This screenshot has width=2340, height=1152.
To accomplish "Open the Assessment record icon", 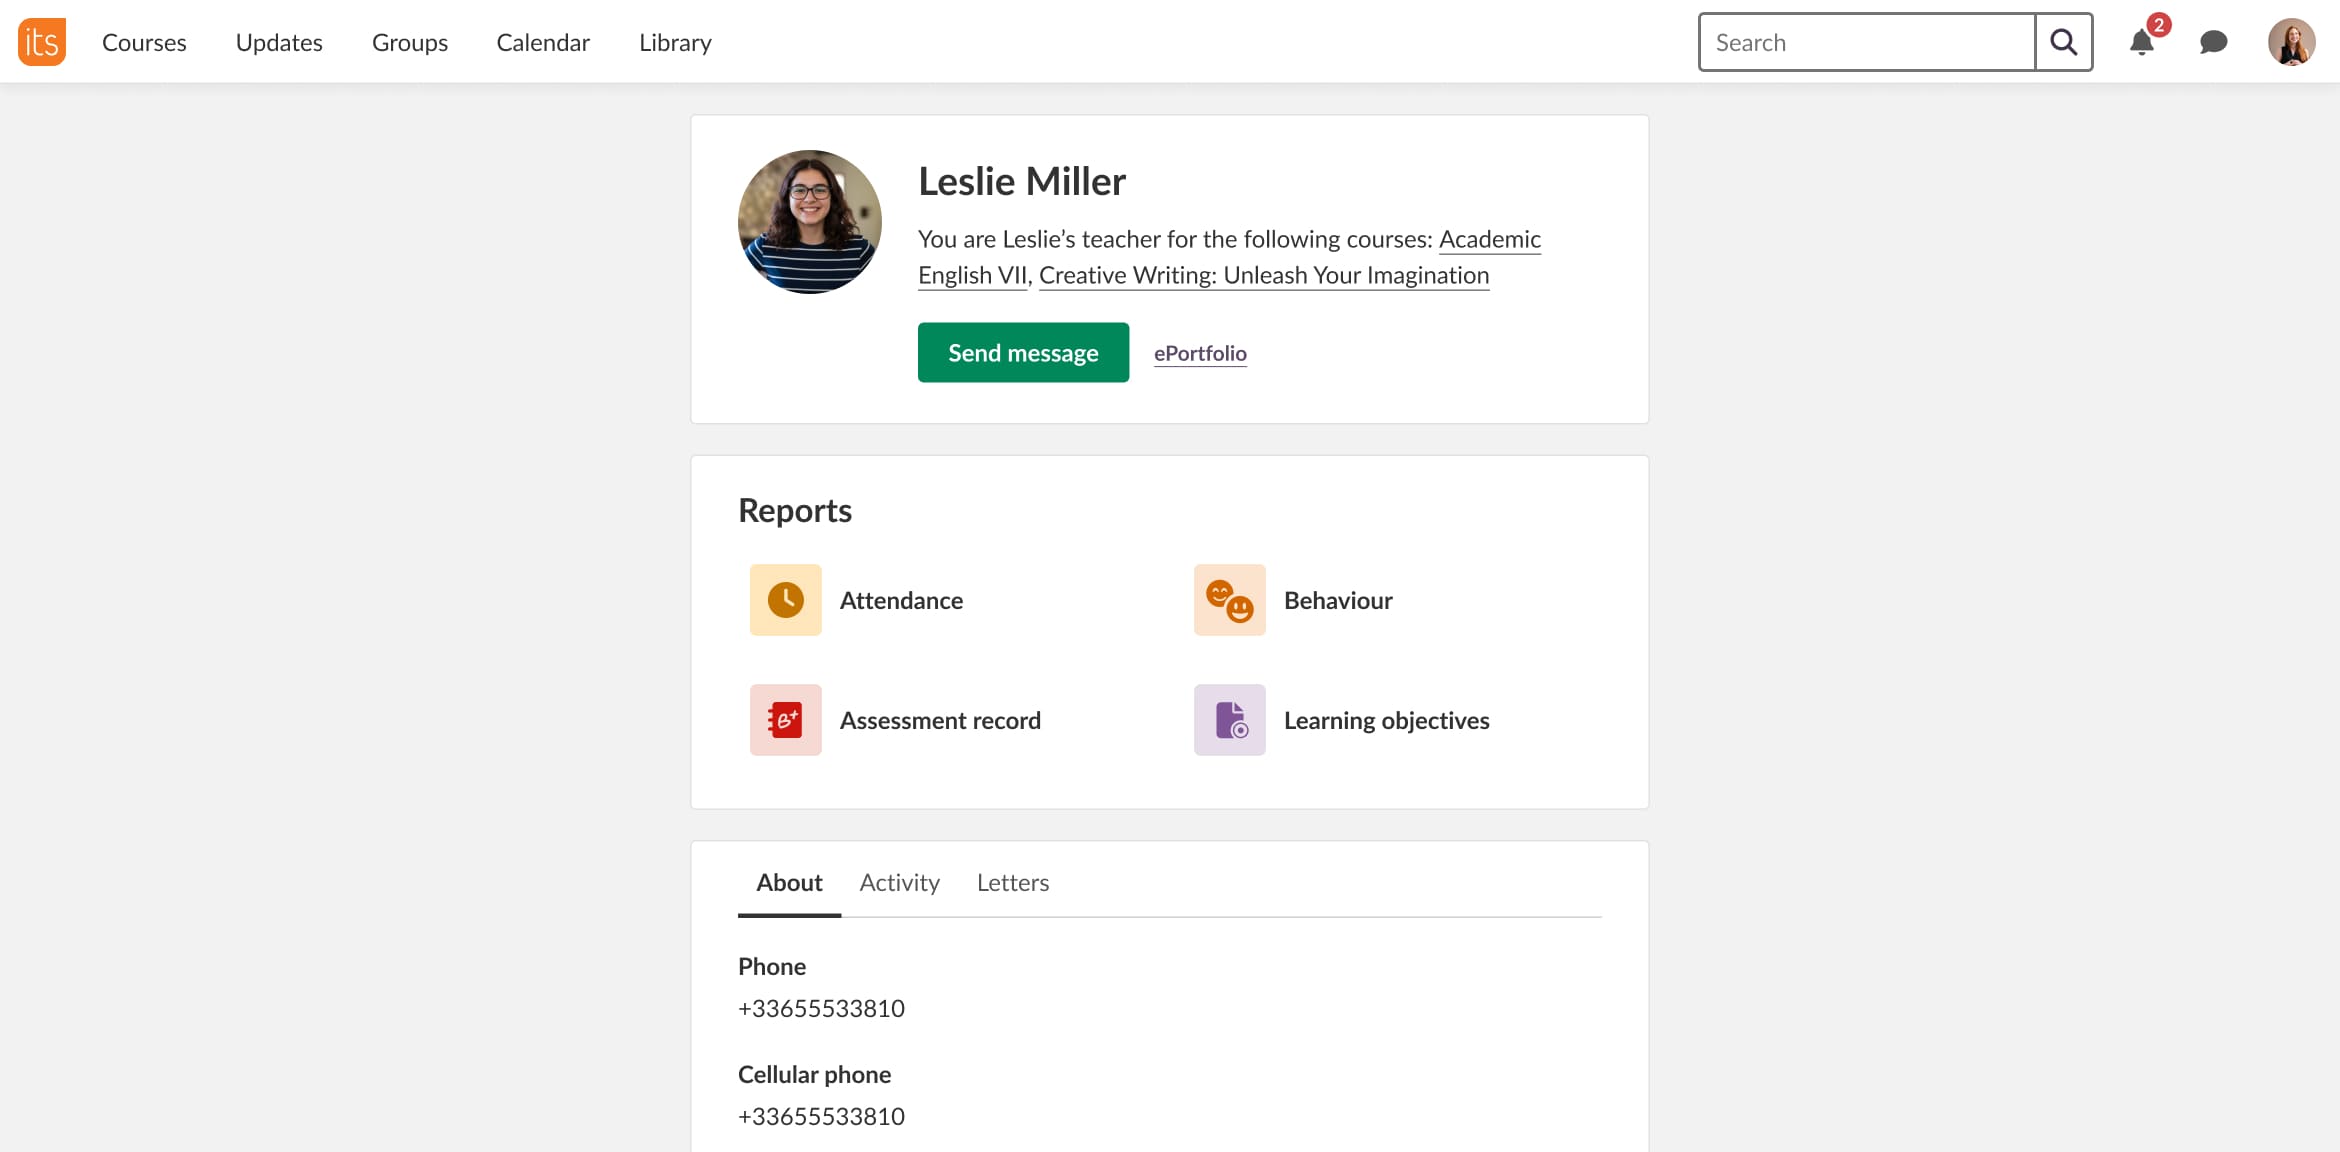I will [785, 720].
